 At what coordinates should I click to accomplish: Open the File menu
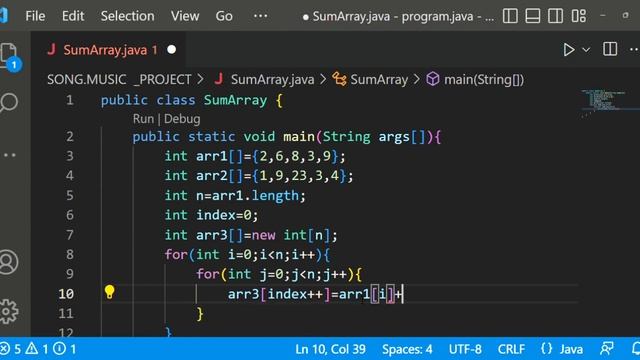point(35,16)
